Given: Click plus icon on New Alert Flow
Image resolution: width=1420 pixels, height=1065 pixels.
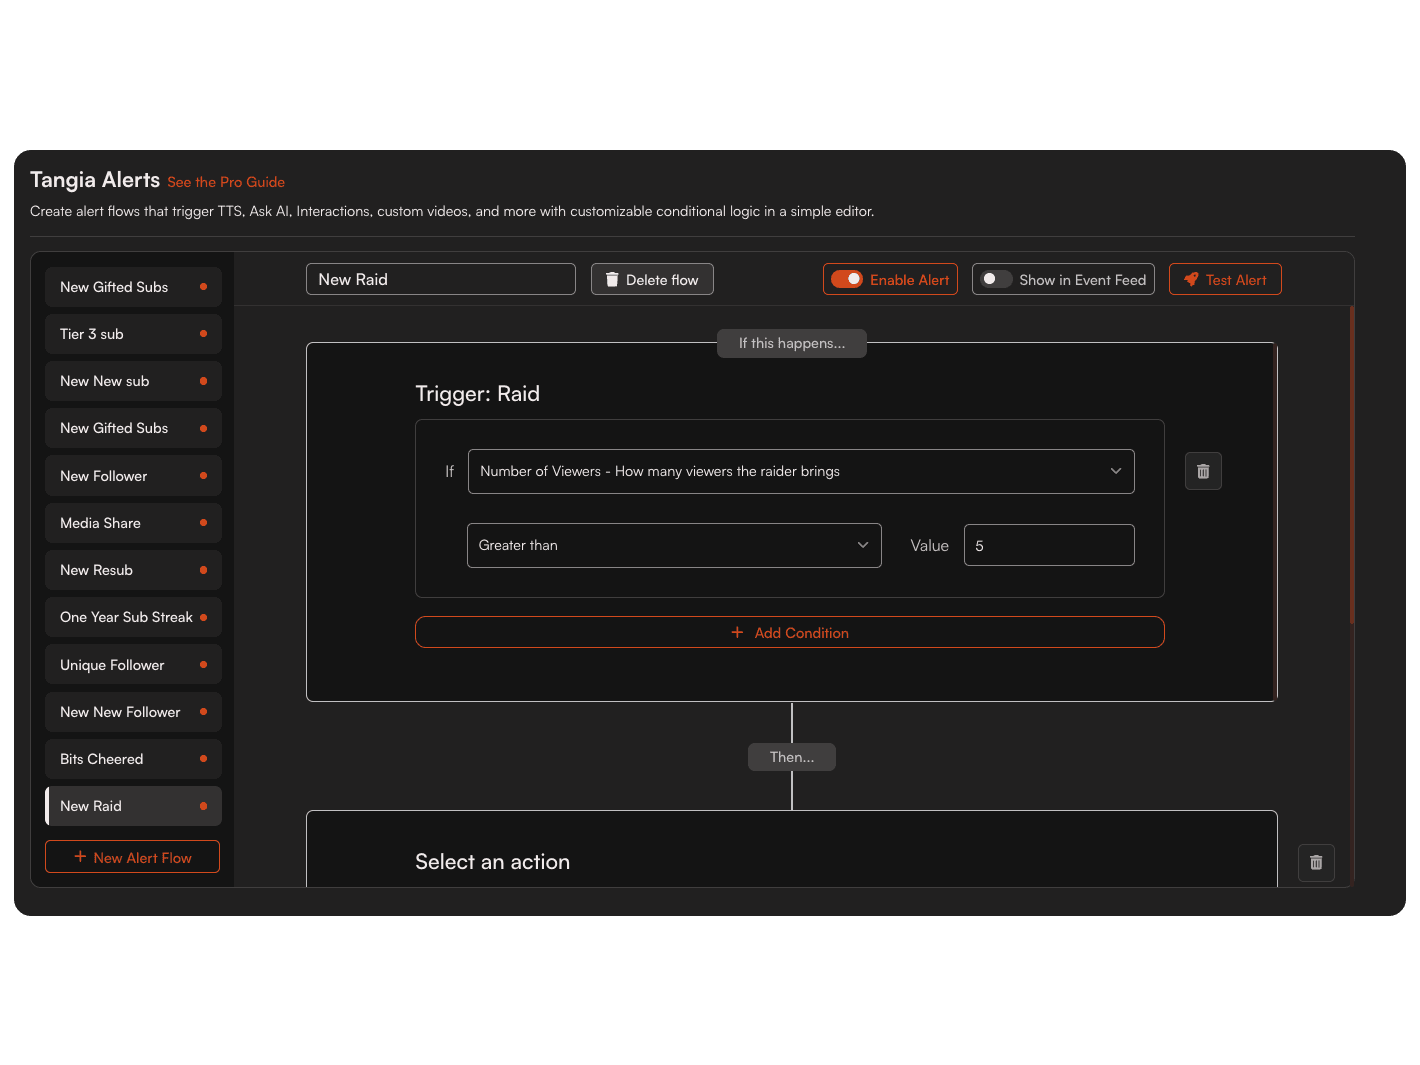Looking at the screenshot, I should [x=80, y=857].
